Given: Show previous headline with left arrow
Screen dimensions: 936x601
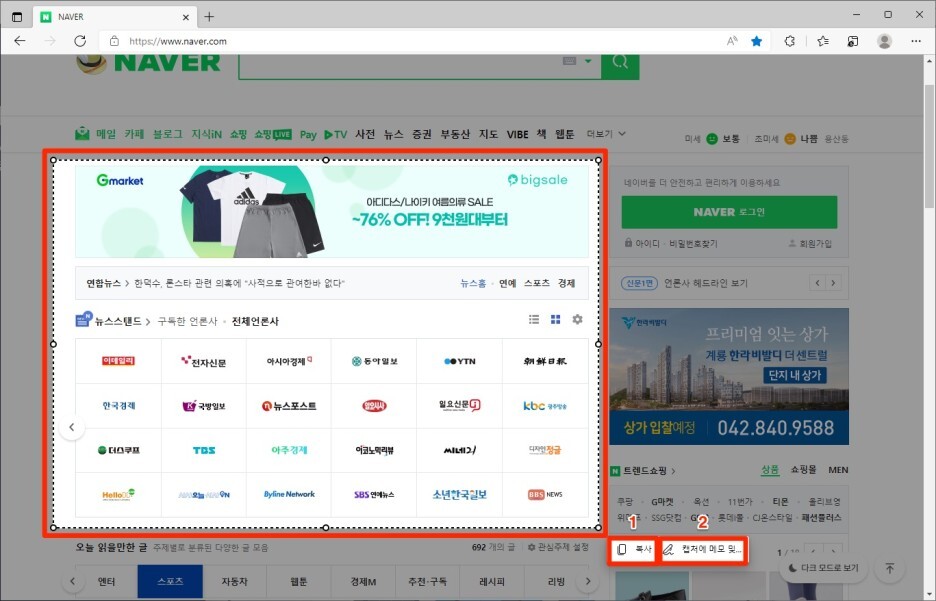Looking at the screenshot, I should 817,283.
